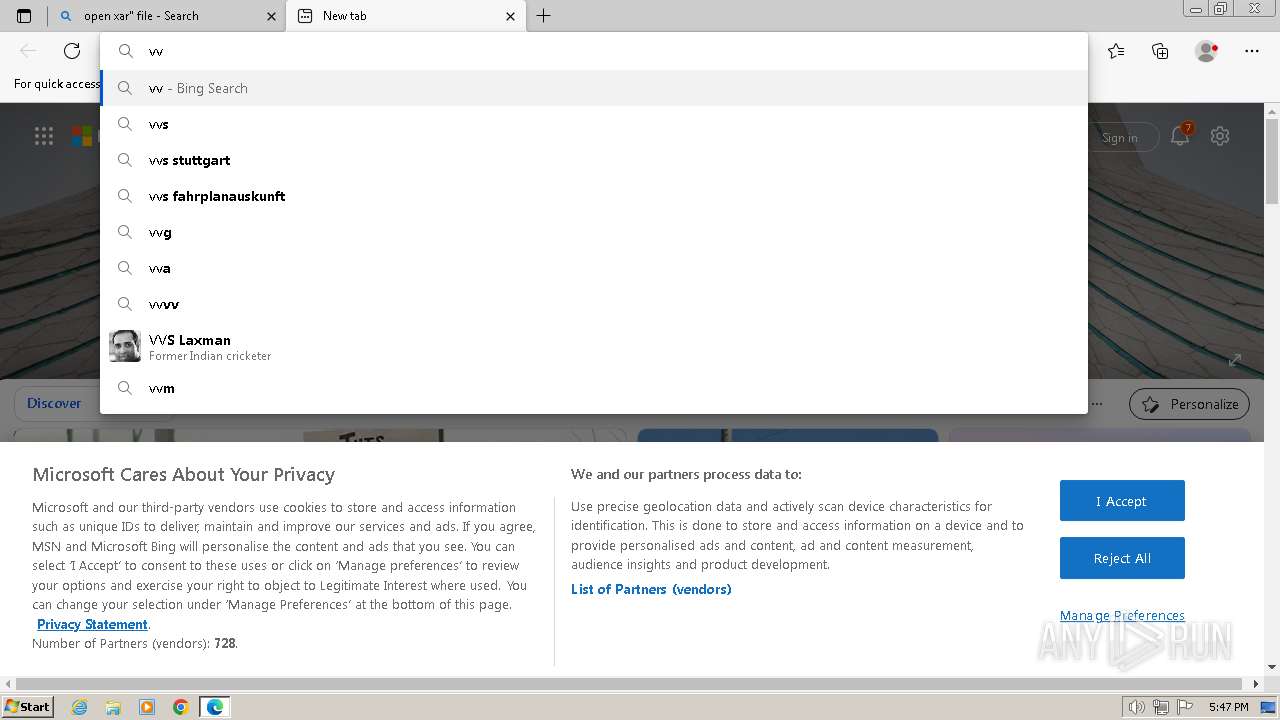The image size is (1280, 720).
Task: Select the 'vvm' suggestion
Action: point(594,388)
